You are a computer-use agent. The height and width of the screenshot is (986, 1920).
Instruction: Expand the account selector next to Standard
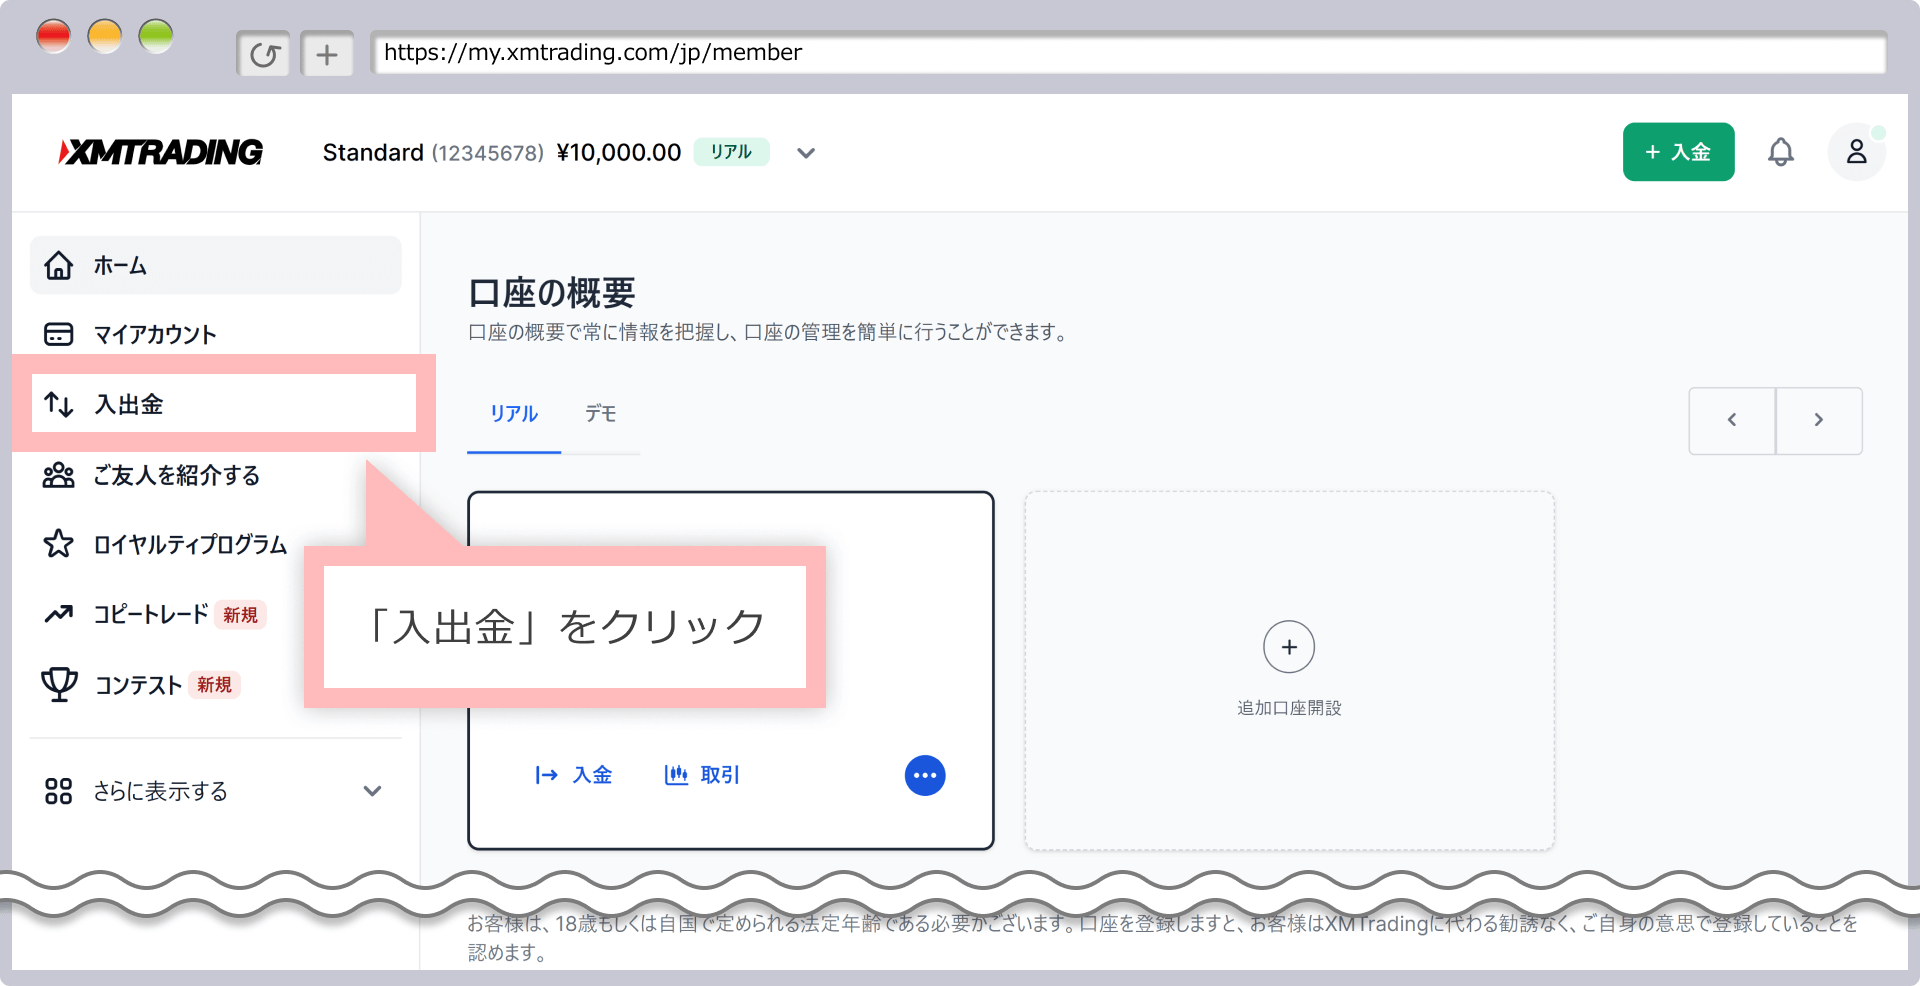tap(806, 152)
